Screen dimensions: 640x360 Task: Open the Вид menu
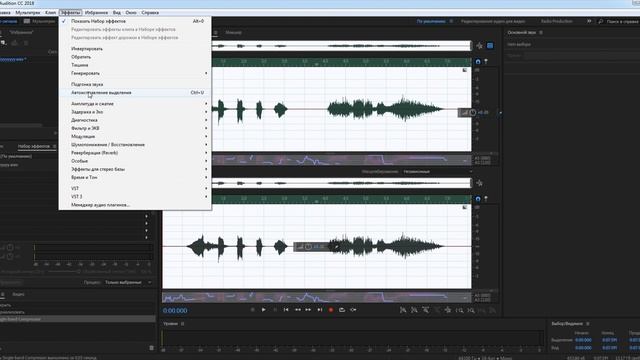tap(117, 13)
